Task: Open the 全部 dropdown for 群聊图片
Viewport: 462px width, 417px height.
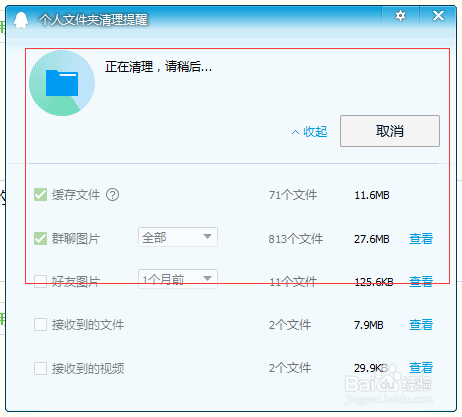Action: coord(178,237)
